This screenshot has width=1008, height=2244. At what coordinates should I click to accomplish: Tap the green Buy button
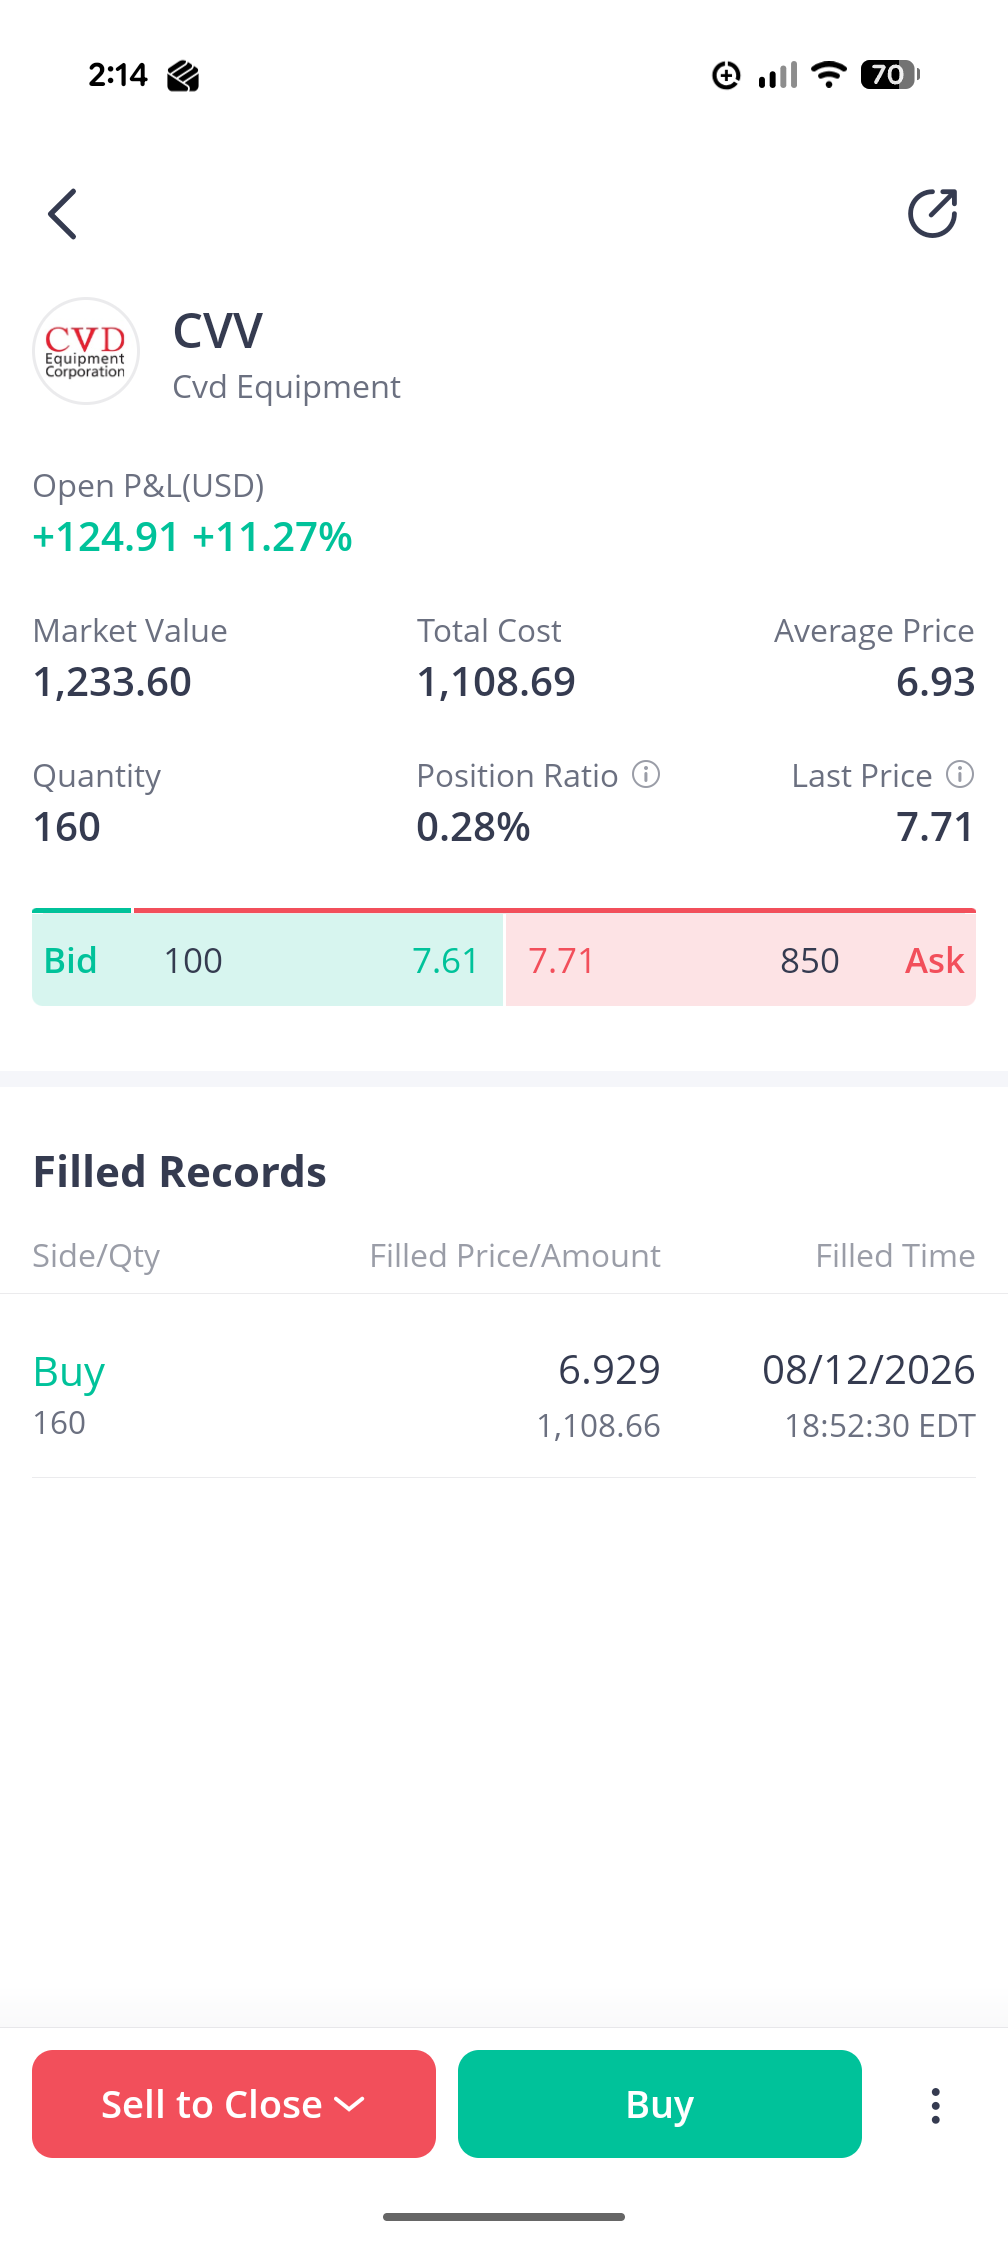pyautogui.click(x=660, y=2104)
